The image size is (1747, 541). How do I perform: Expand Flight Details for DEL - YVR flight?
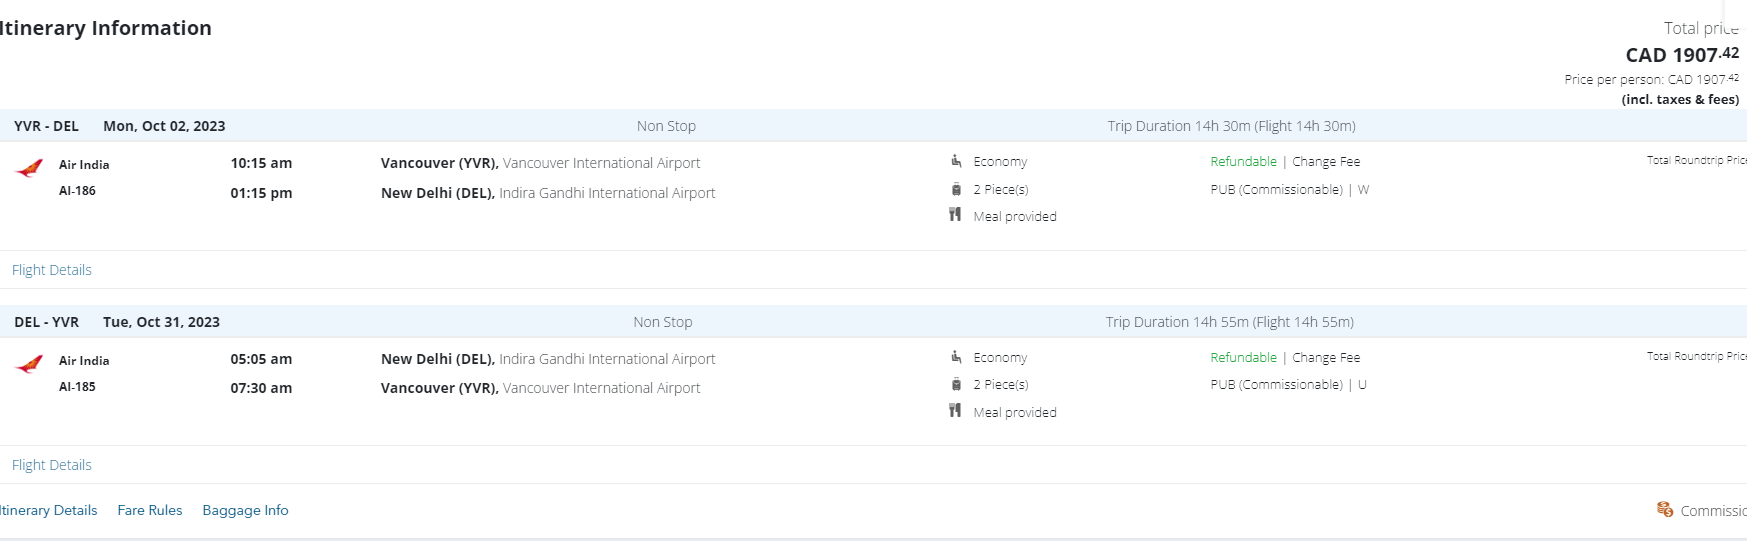click(52, 465)
